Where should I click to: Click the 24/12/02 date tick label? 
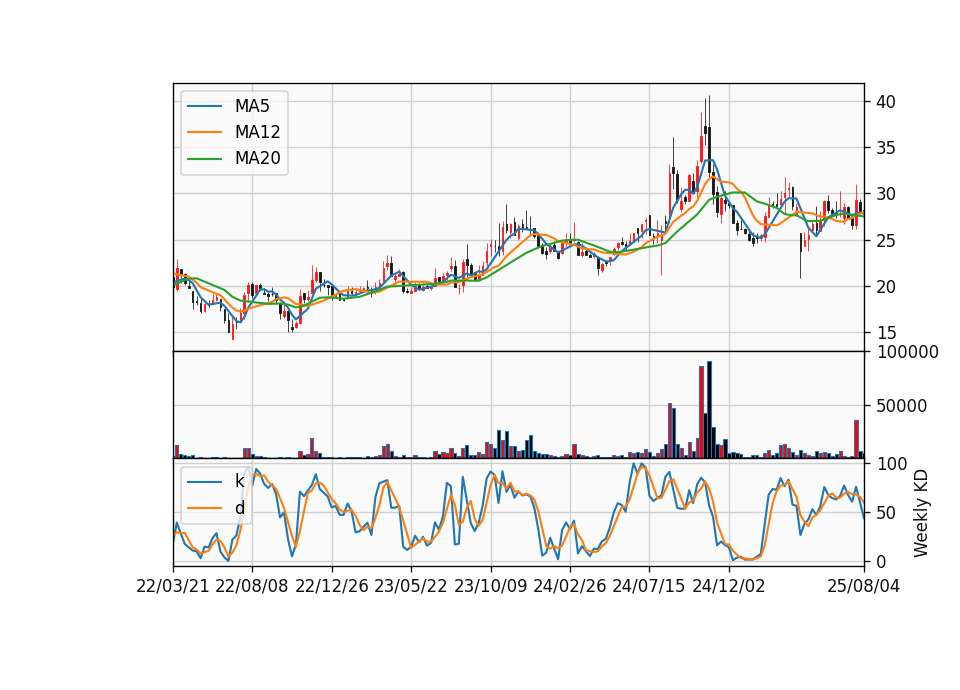click(x=729, y=586)
